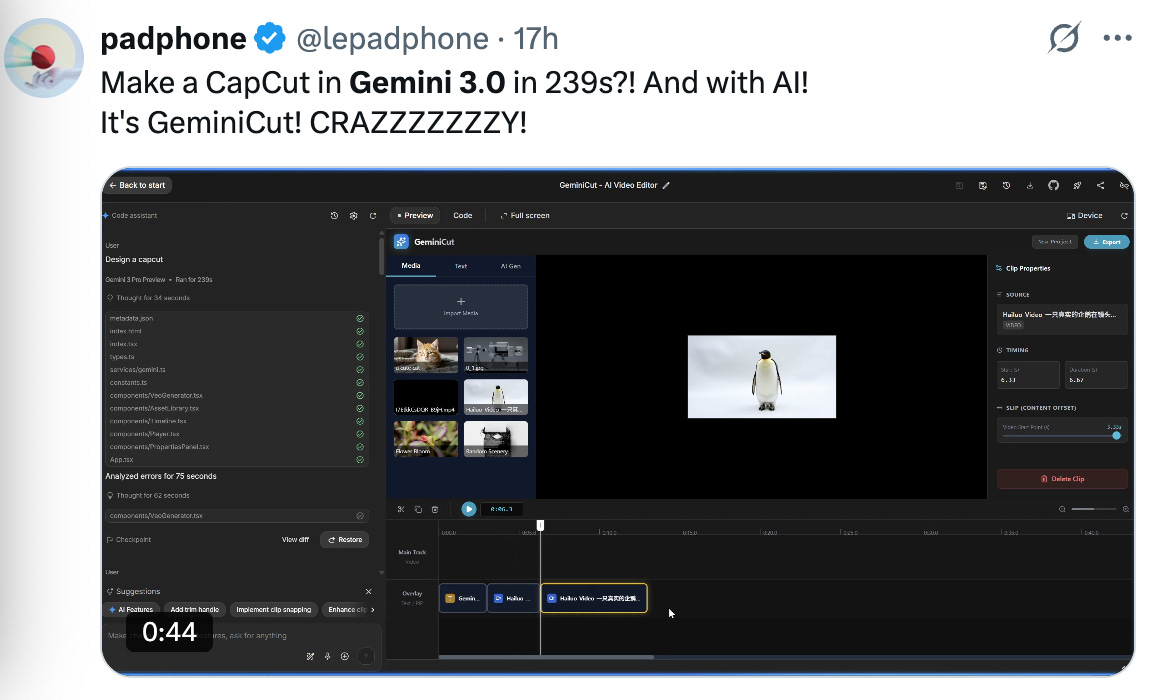Click the Full screen button

525,216
